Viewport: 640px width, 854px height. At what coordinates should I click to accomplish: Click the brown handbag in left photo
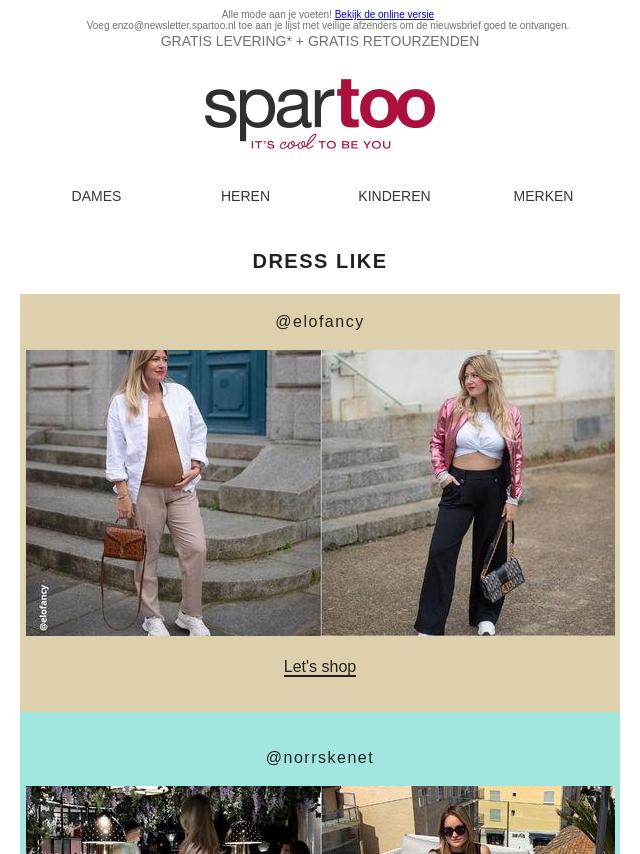pos(125,542)
